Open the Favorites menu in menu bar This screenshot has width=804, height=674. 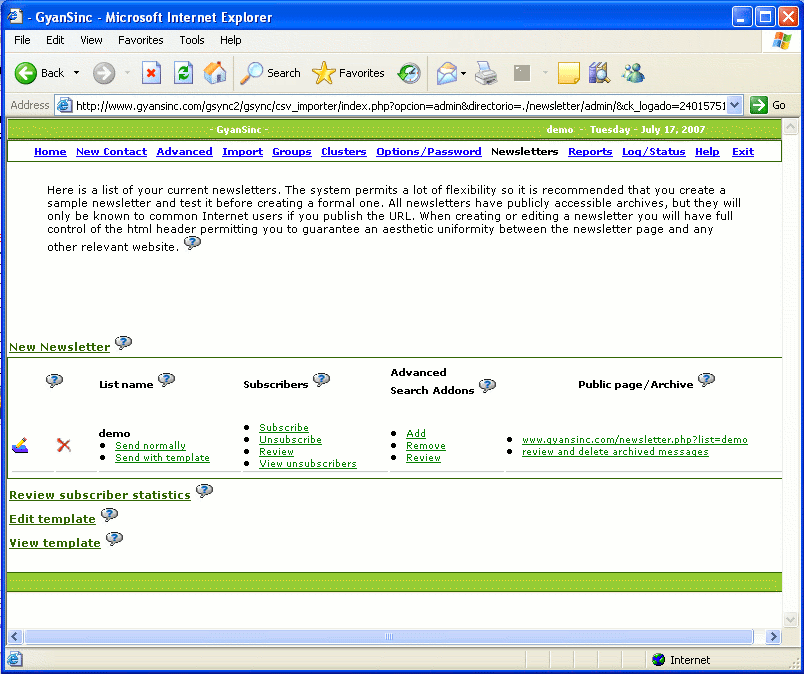coord(140,40)
